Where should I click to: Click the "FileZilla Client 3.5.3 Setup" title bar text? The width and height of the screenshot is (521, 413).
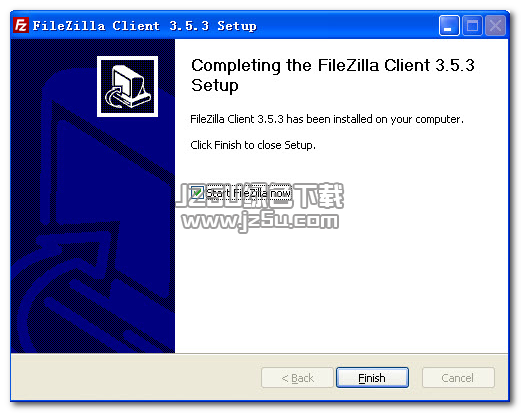(x=145, y=26)
